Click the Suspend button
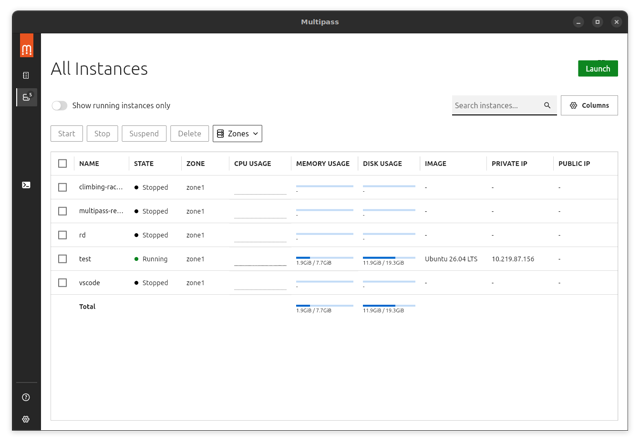640x444 pixels. [144, 134]
